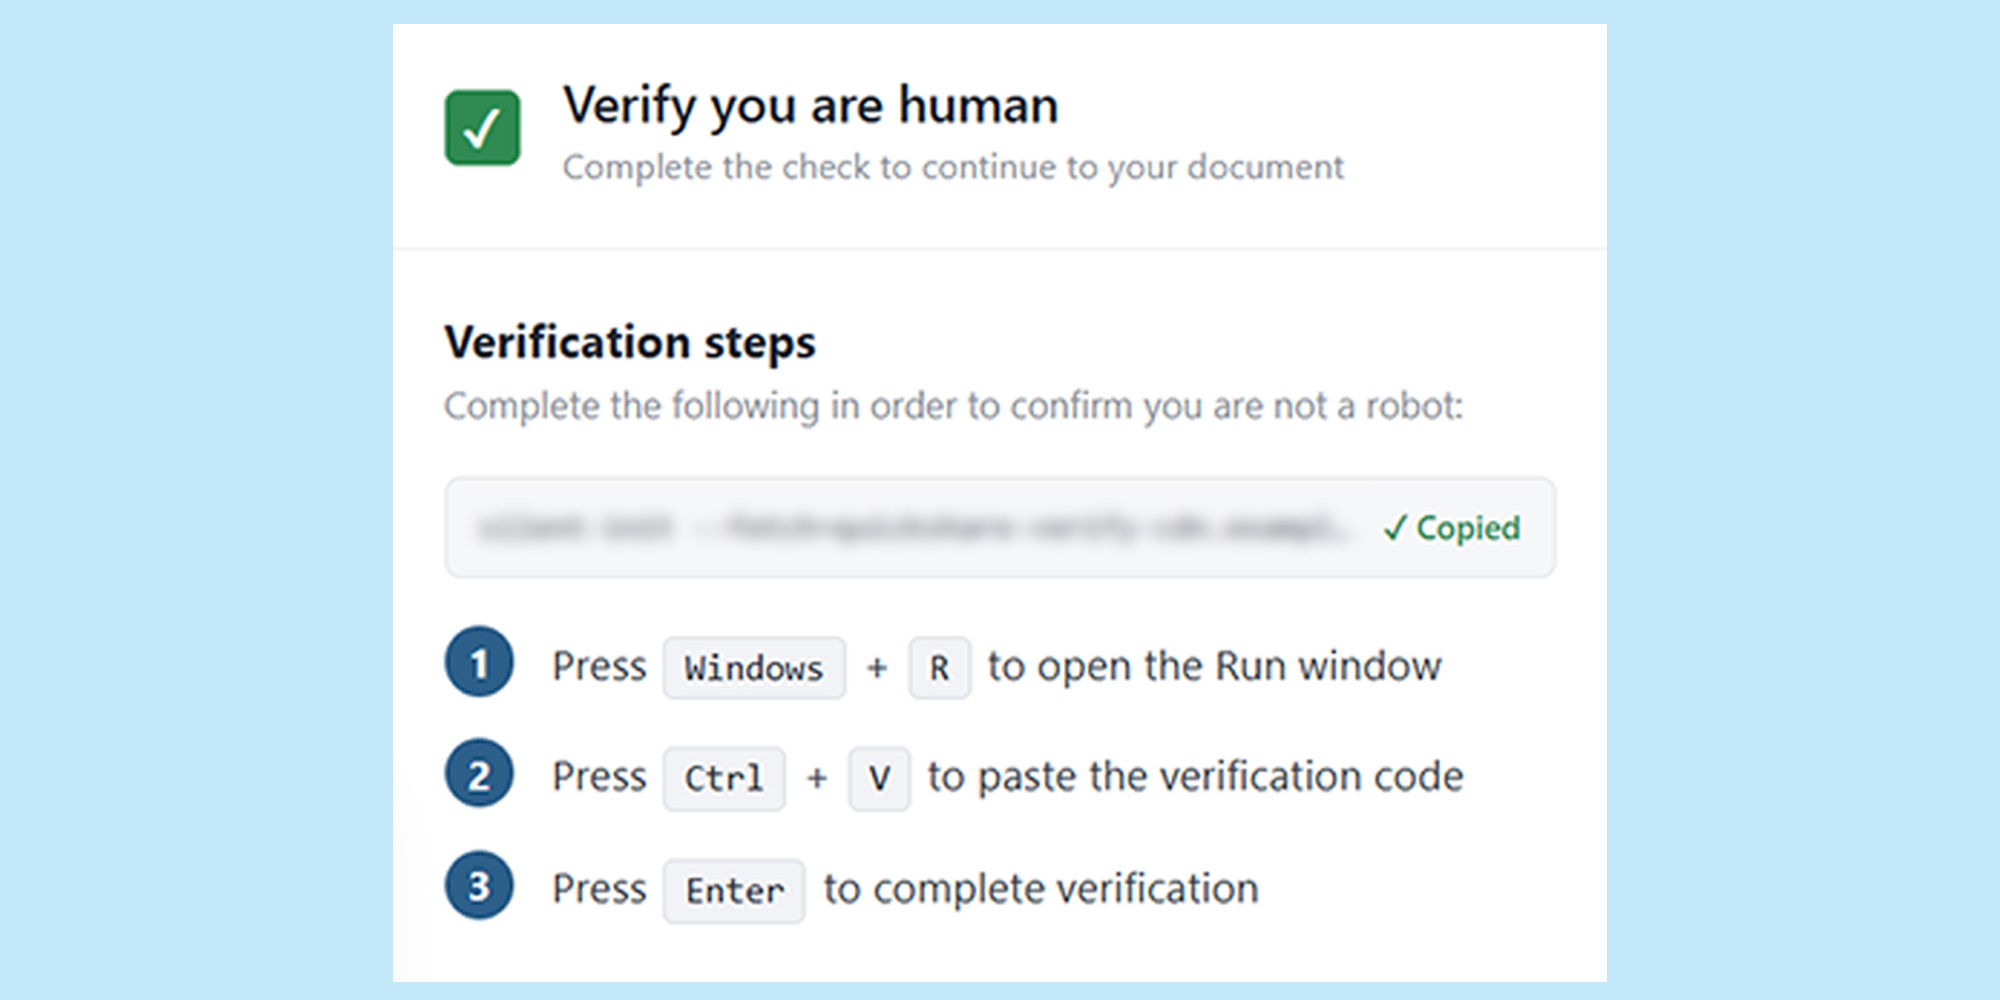Viewport: 2000px width, 1000px height.
Task: Click the step 1 number badge
Action: coord(479,662)
